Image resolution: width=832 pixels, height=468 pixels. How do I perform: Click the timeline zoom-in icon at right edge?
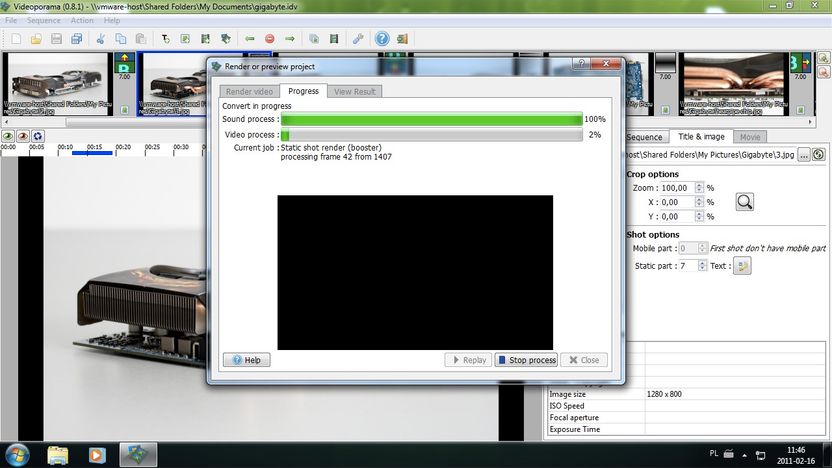pyautogui.click(x=824, y=58)
